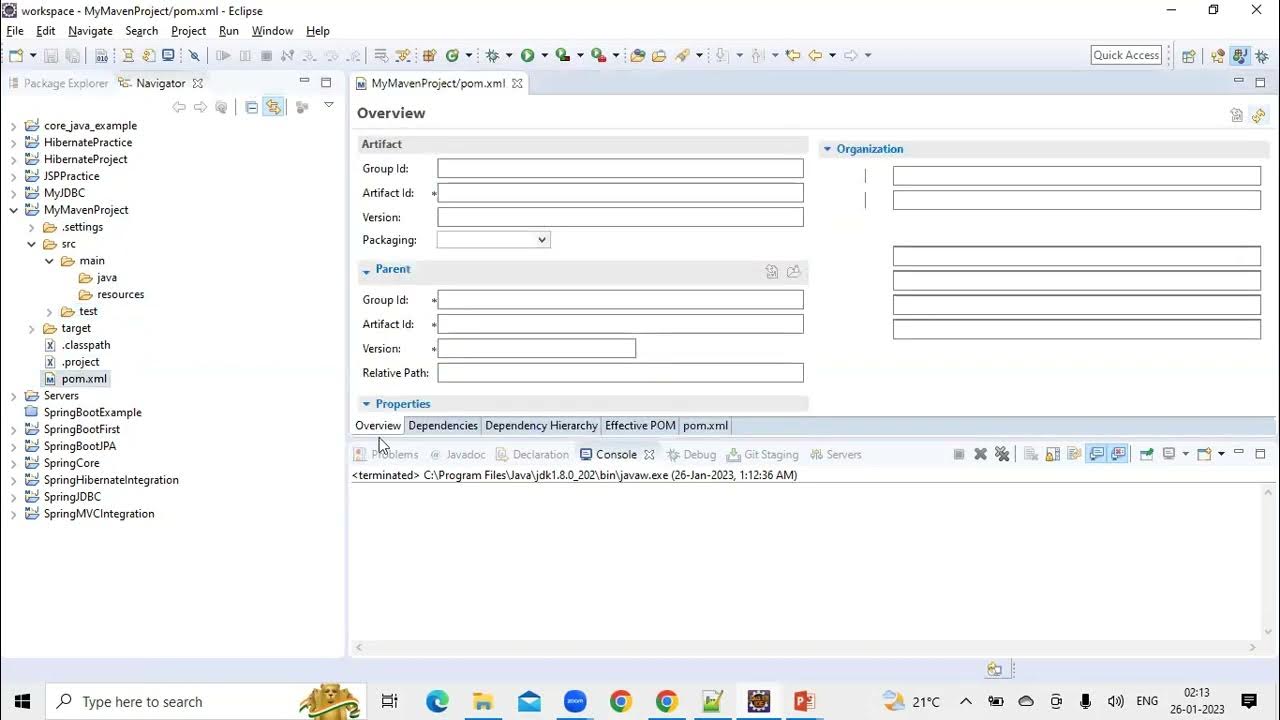
Task: Click the Coverage run toolbar icon
Action: (562, 56)
